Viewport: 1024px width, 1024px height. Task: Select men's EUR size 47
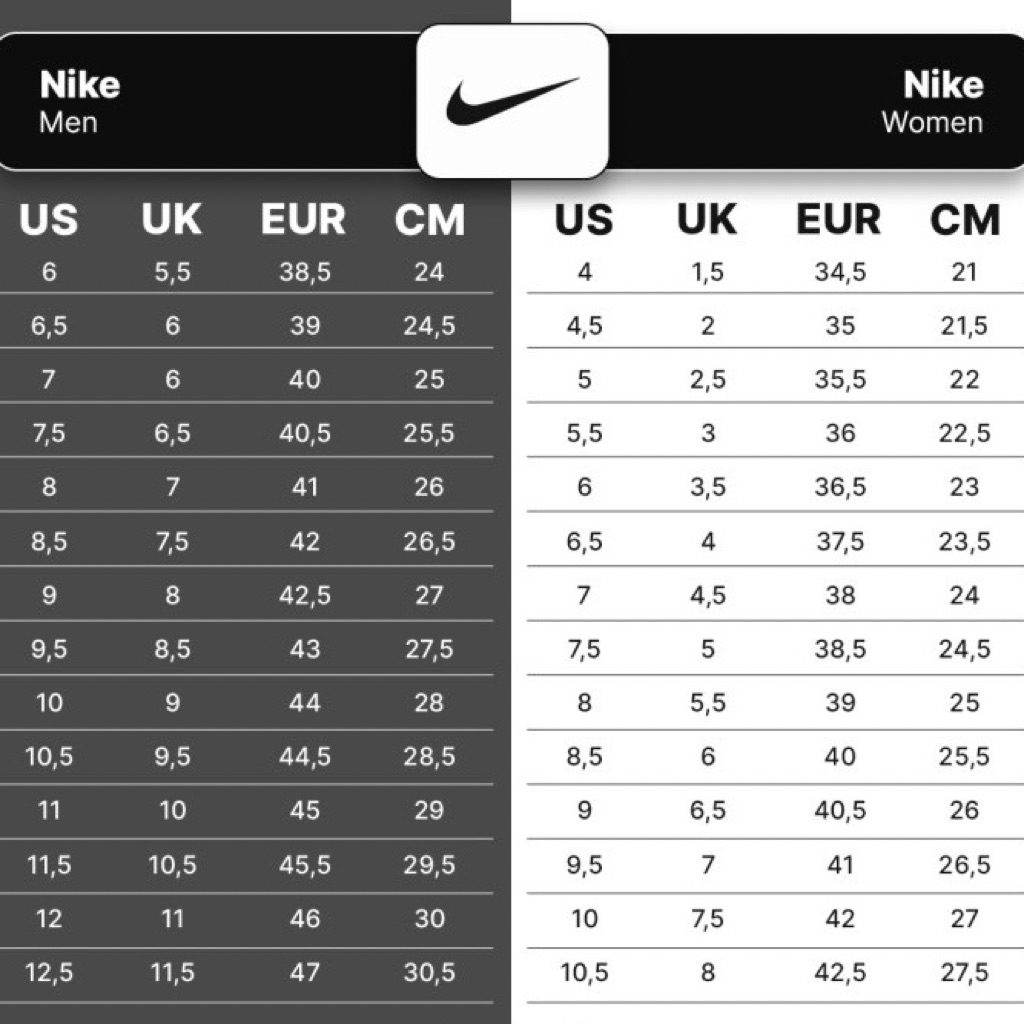click(x=304, y=972)
